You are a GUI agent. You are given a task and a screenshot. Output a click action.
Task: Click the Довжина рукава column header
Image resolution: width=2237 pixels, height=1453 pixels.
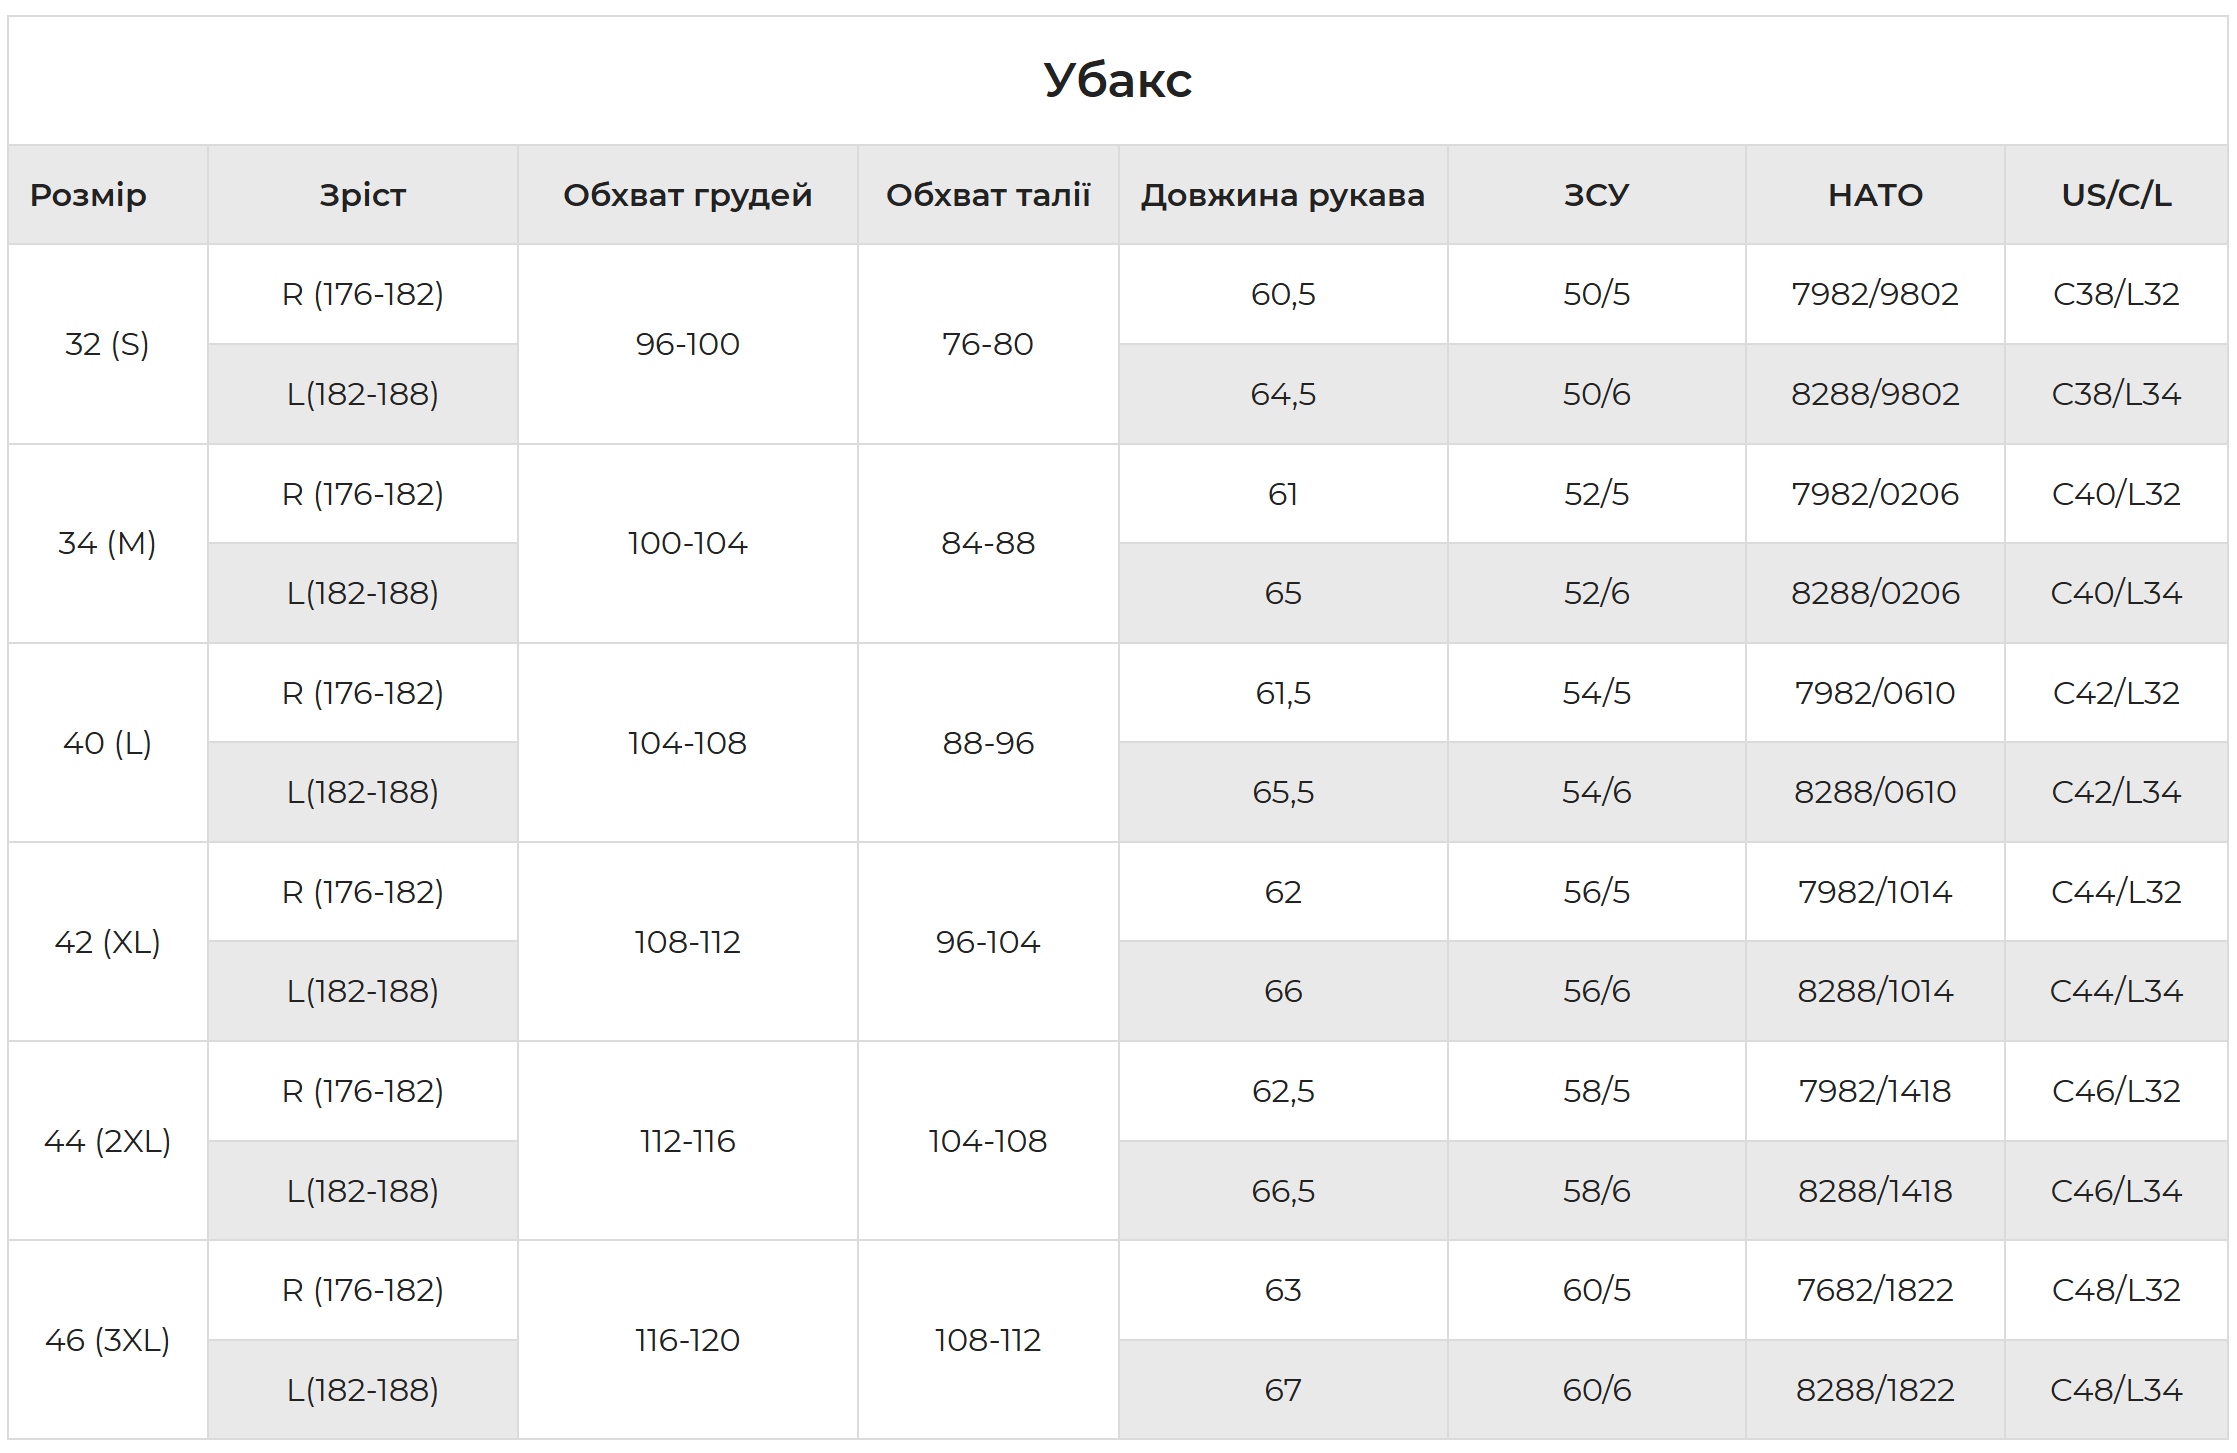pyautogui.click(x=1283, y=195)
